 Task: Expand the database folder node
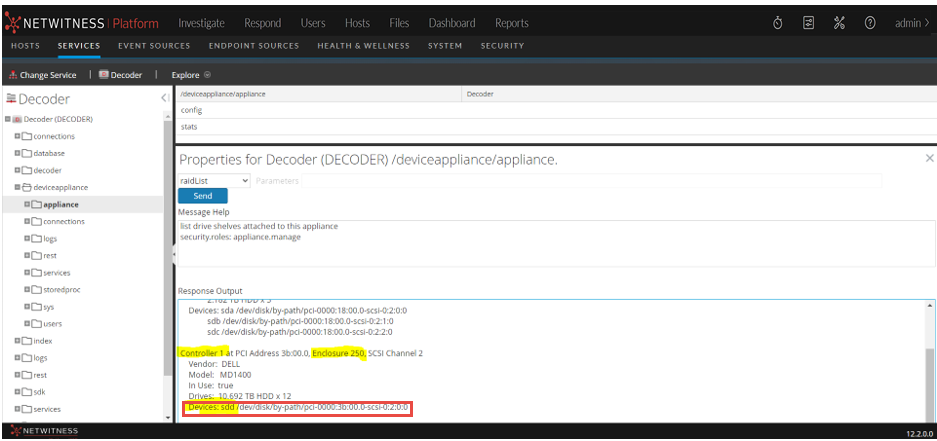17,153
